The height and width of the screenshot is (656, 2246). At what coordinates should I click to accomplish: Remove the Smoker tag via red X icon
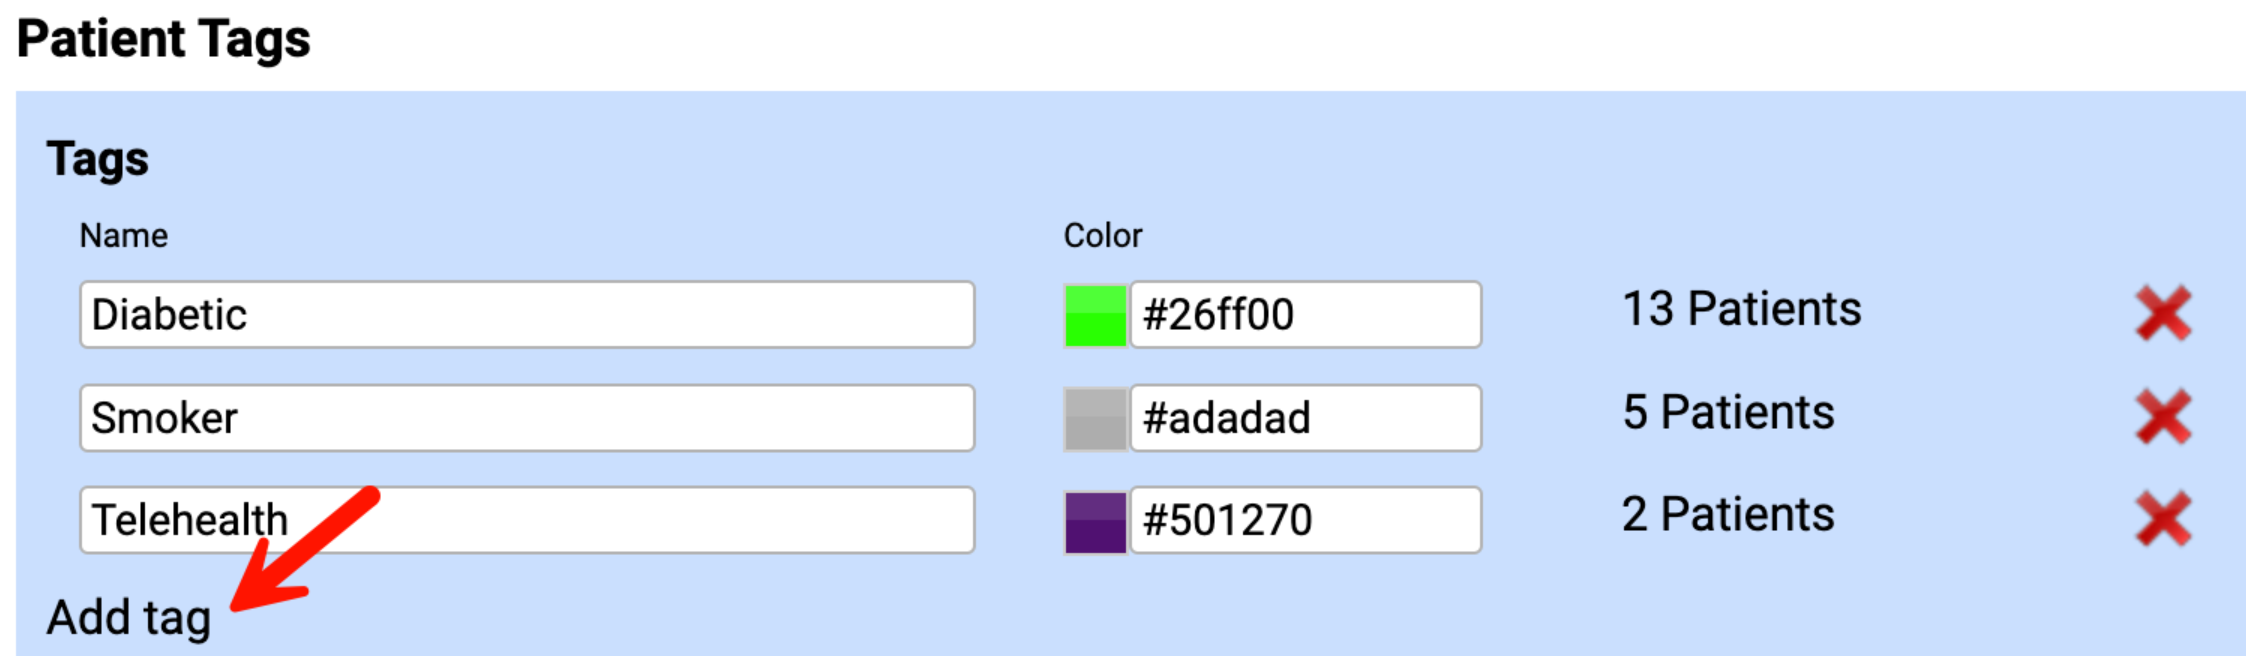click(2163, 415)
